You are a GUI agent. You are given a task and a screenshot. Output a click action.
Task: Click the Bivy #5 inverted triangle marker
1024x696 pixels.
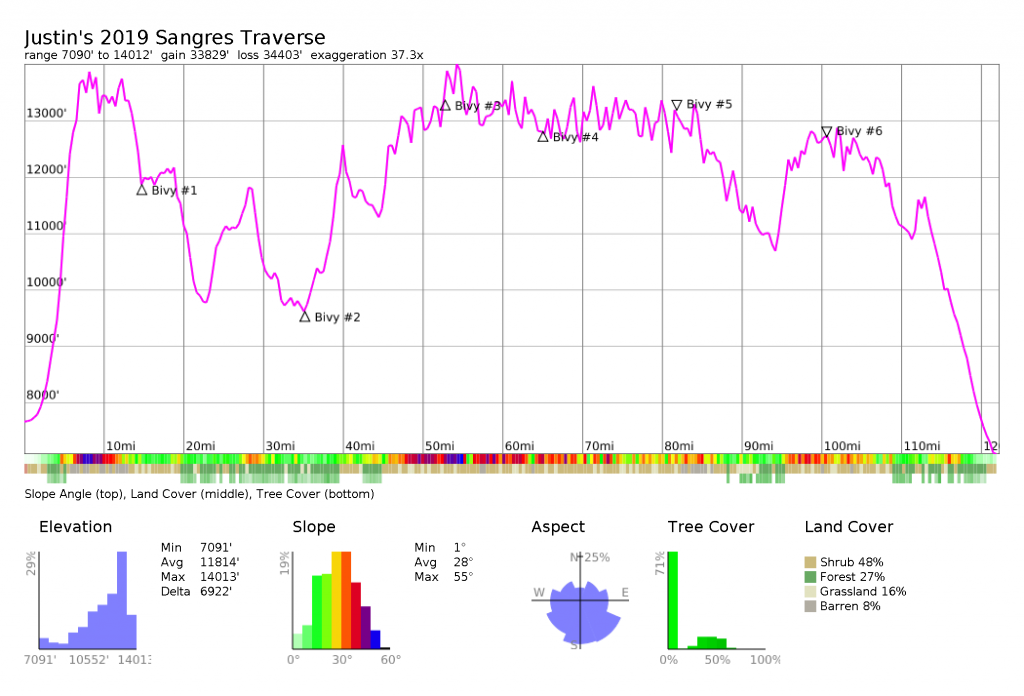(x=677, y=104)
